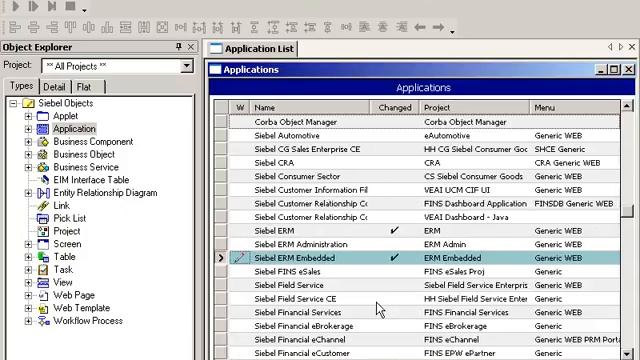Select the Application List tab
Image resolution: width=640 pixels, height=360 pixels.
click(253, 49)
